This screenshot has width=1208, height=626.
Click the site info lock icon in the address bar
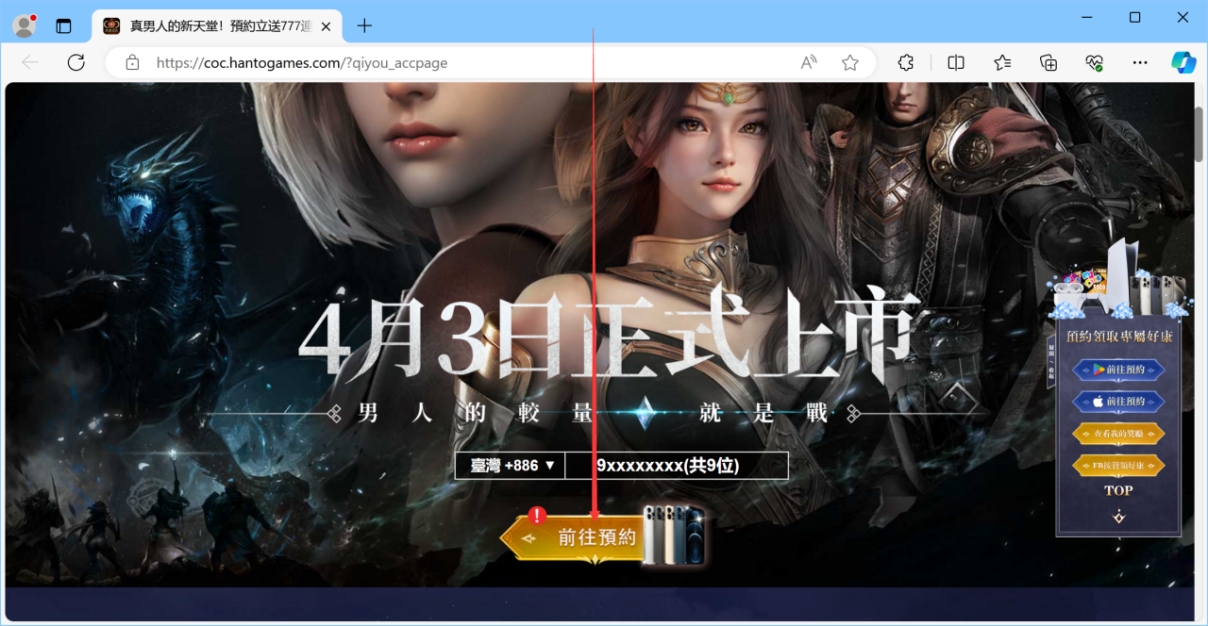coord(133,62)
